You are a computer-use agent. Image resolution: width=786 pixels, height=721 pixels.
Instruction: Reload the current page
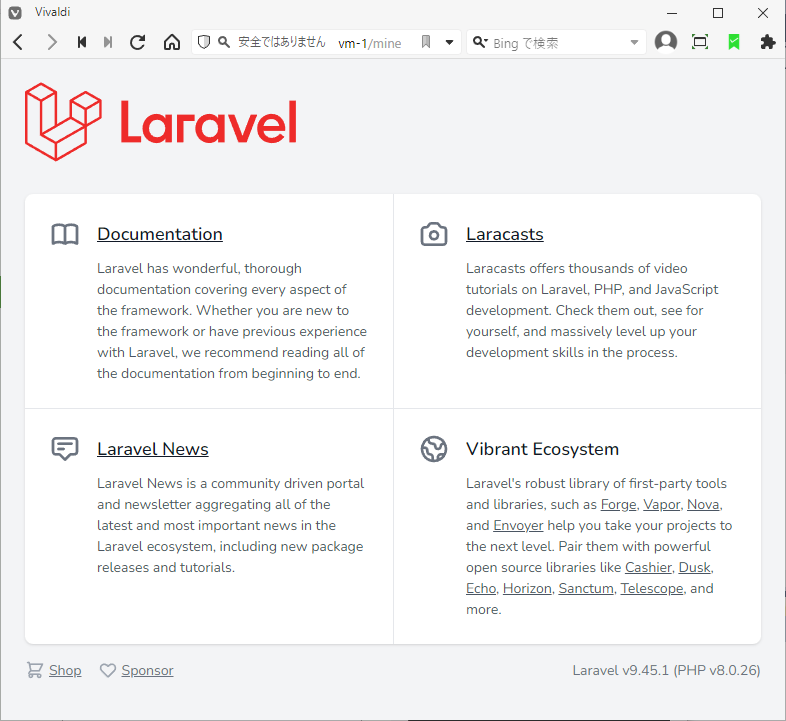pos(137,42)
